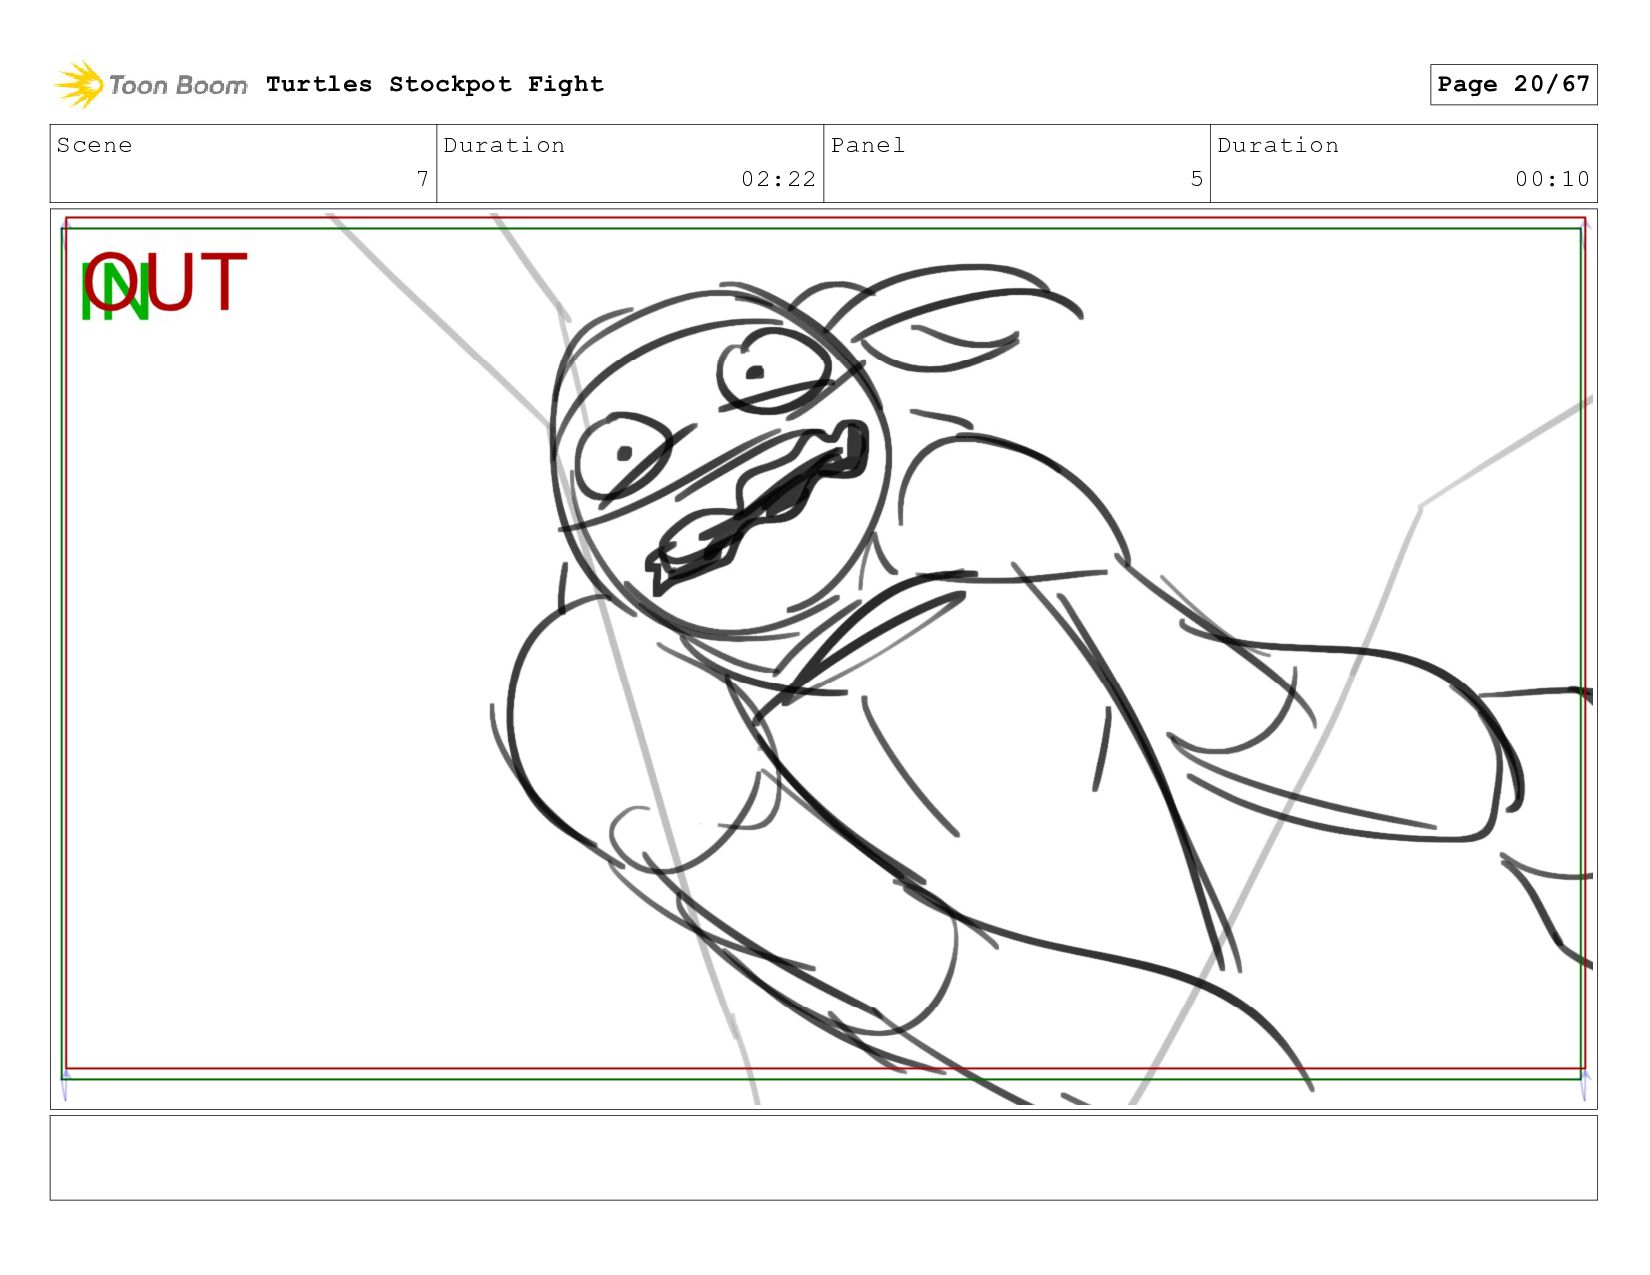
Task: Select the title Turtles Stockpot Fight
Action: [x=435, y=85]
